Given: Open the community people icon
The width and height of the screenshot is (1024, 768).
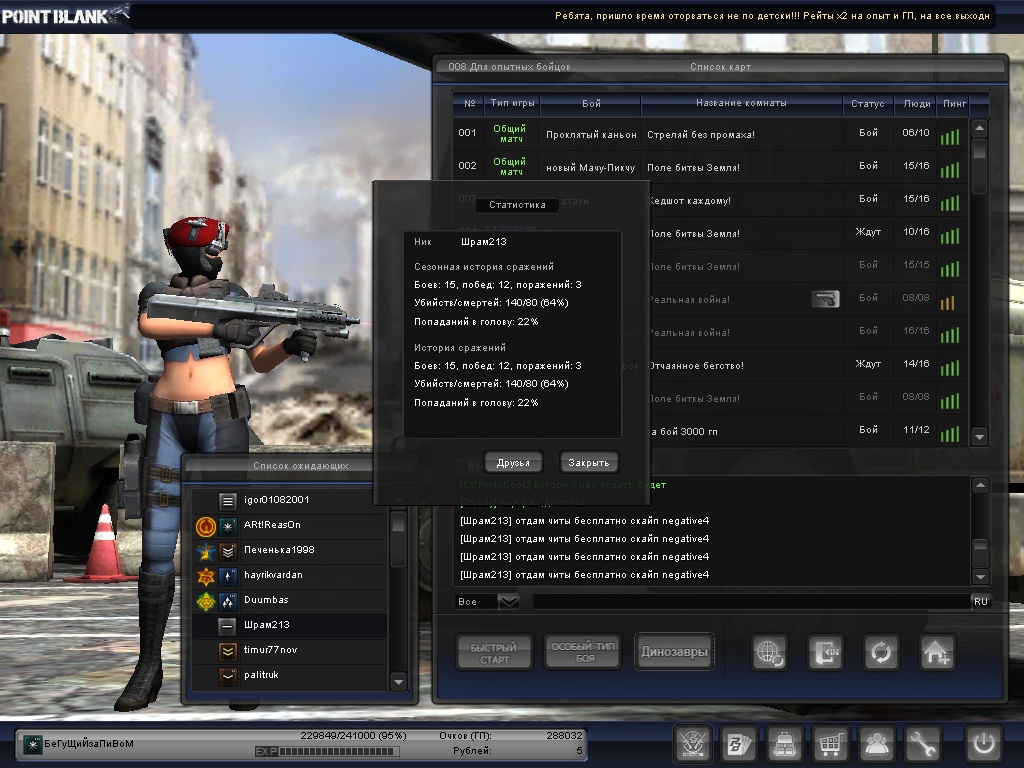Looking at the screenshot, I should coord(876,743).
